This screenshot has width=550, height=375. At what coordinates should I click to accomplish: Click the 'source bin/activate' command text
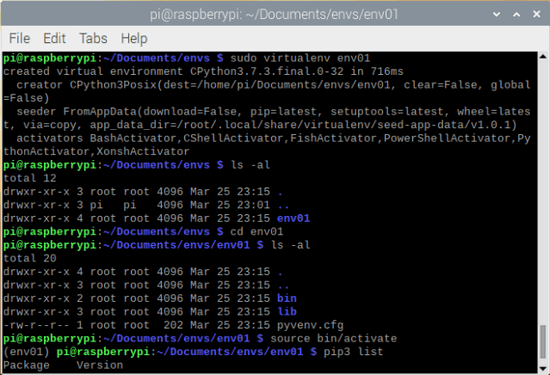[334, 339]
